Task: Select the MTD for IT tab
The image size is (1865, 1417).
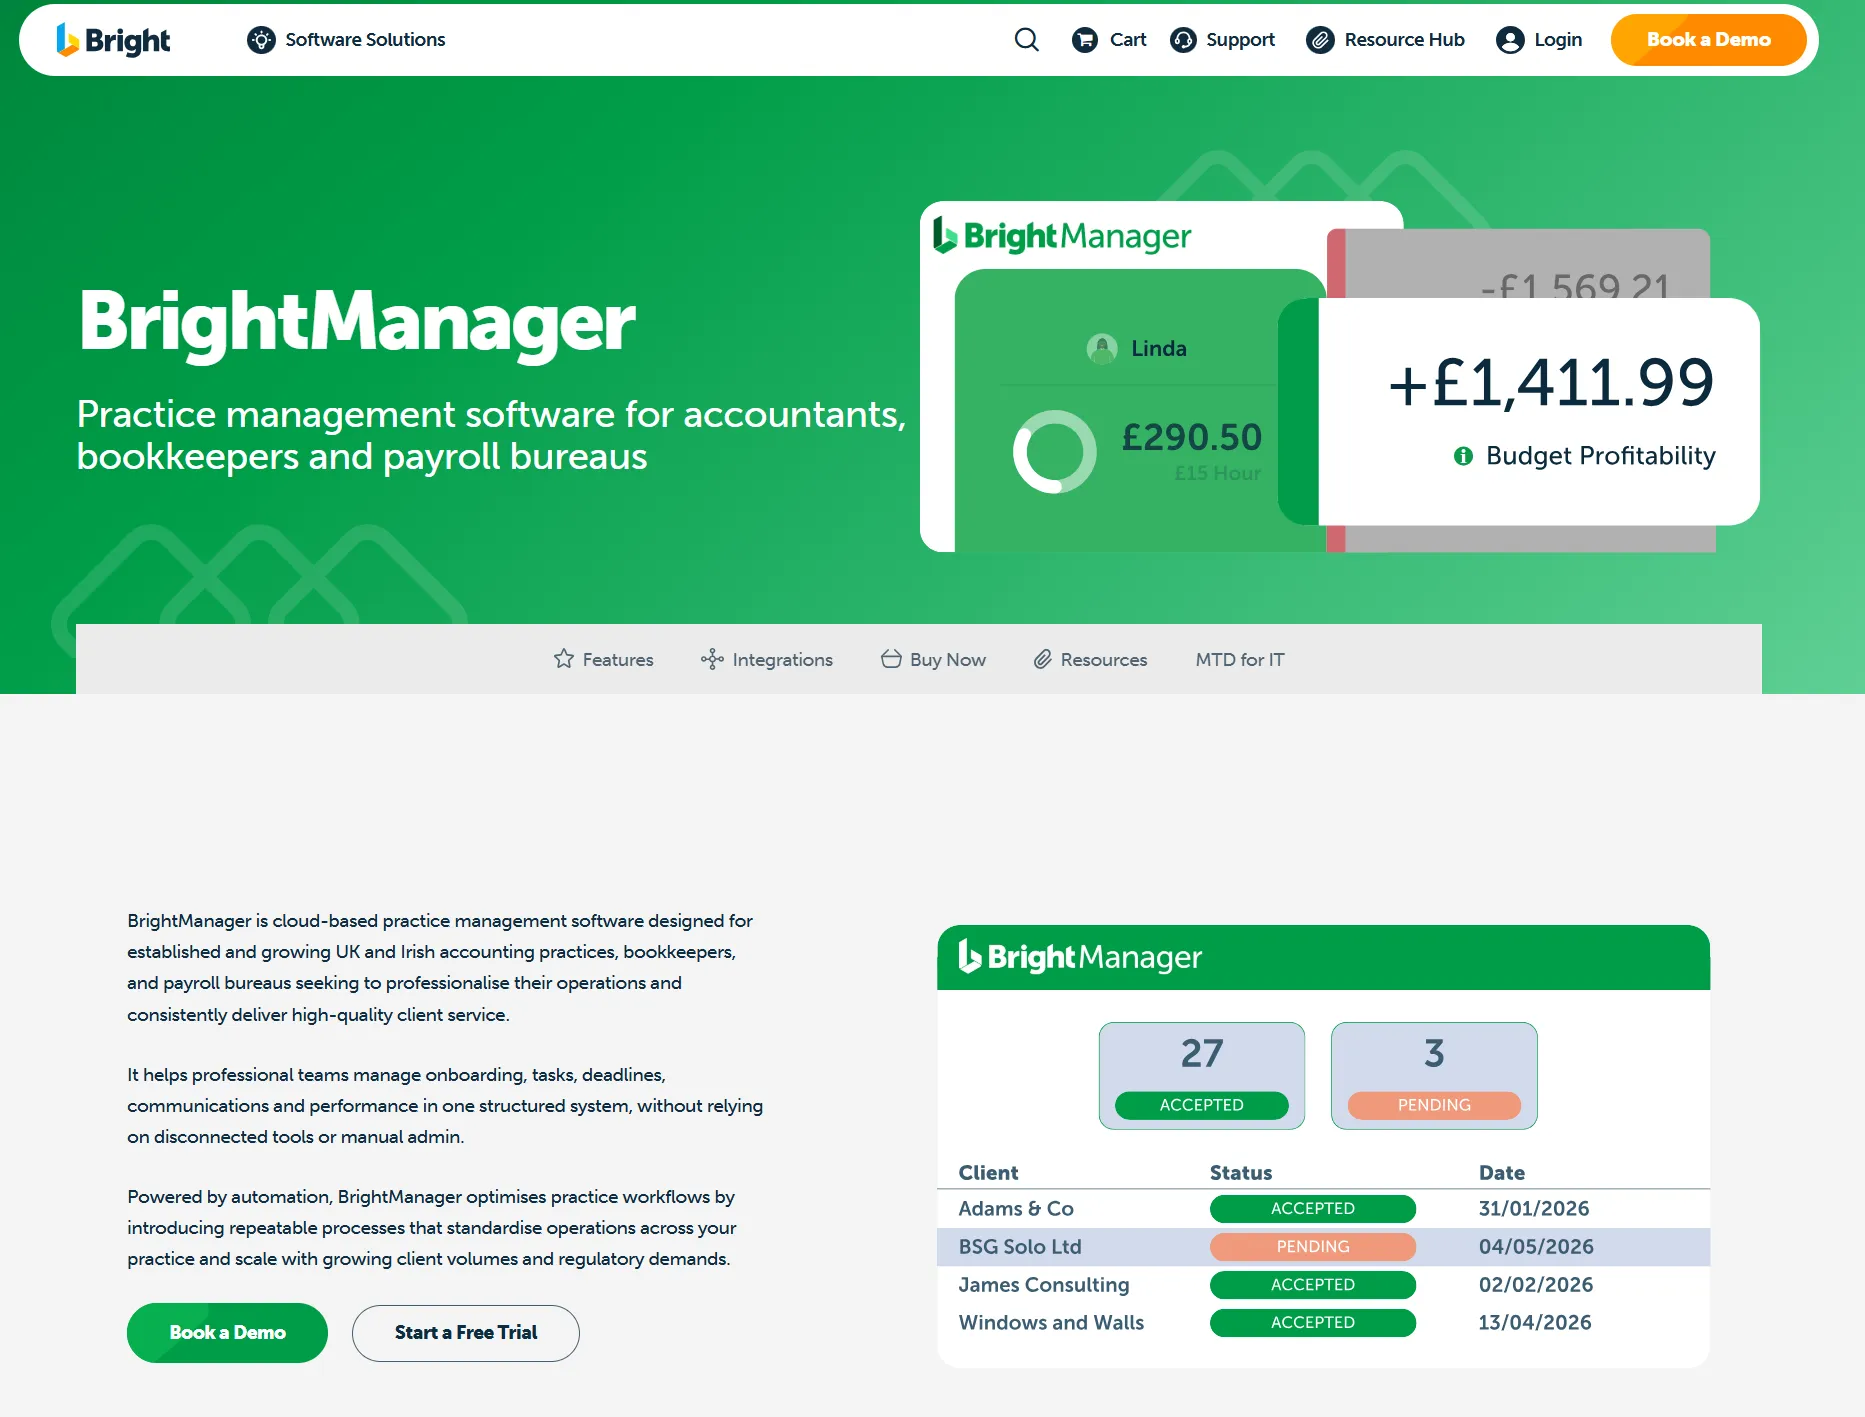Action: point(1240,659)
